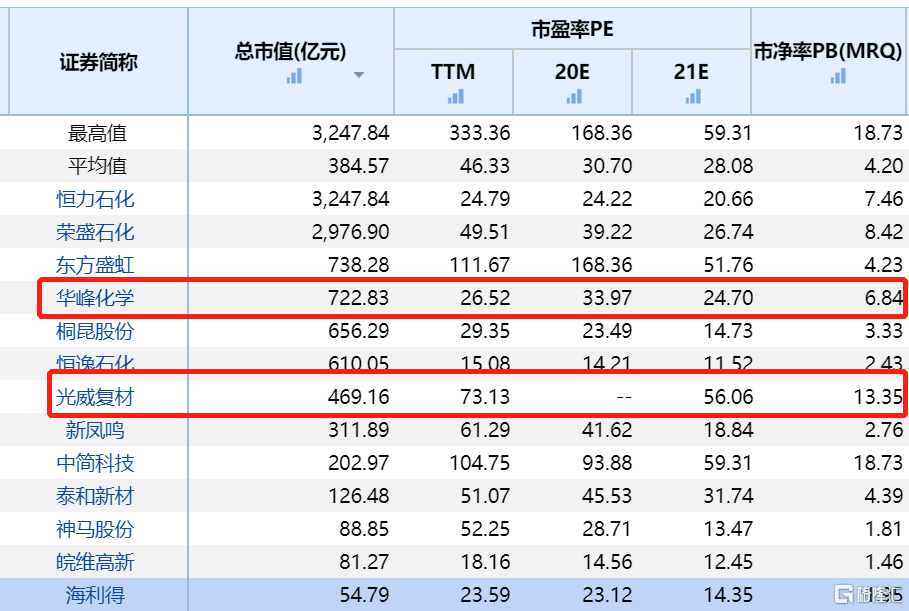Open the chart icon under 市净率PB(MRQ)
The image size is (909, 611).
coord(838,76)
